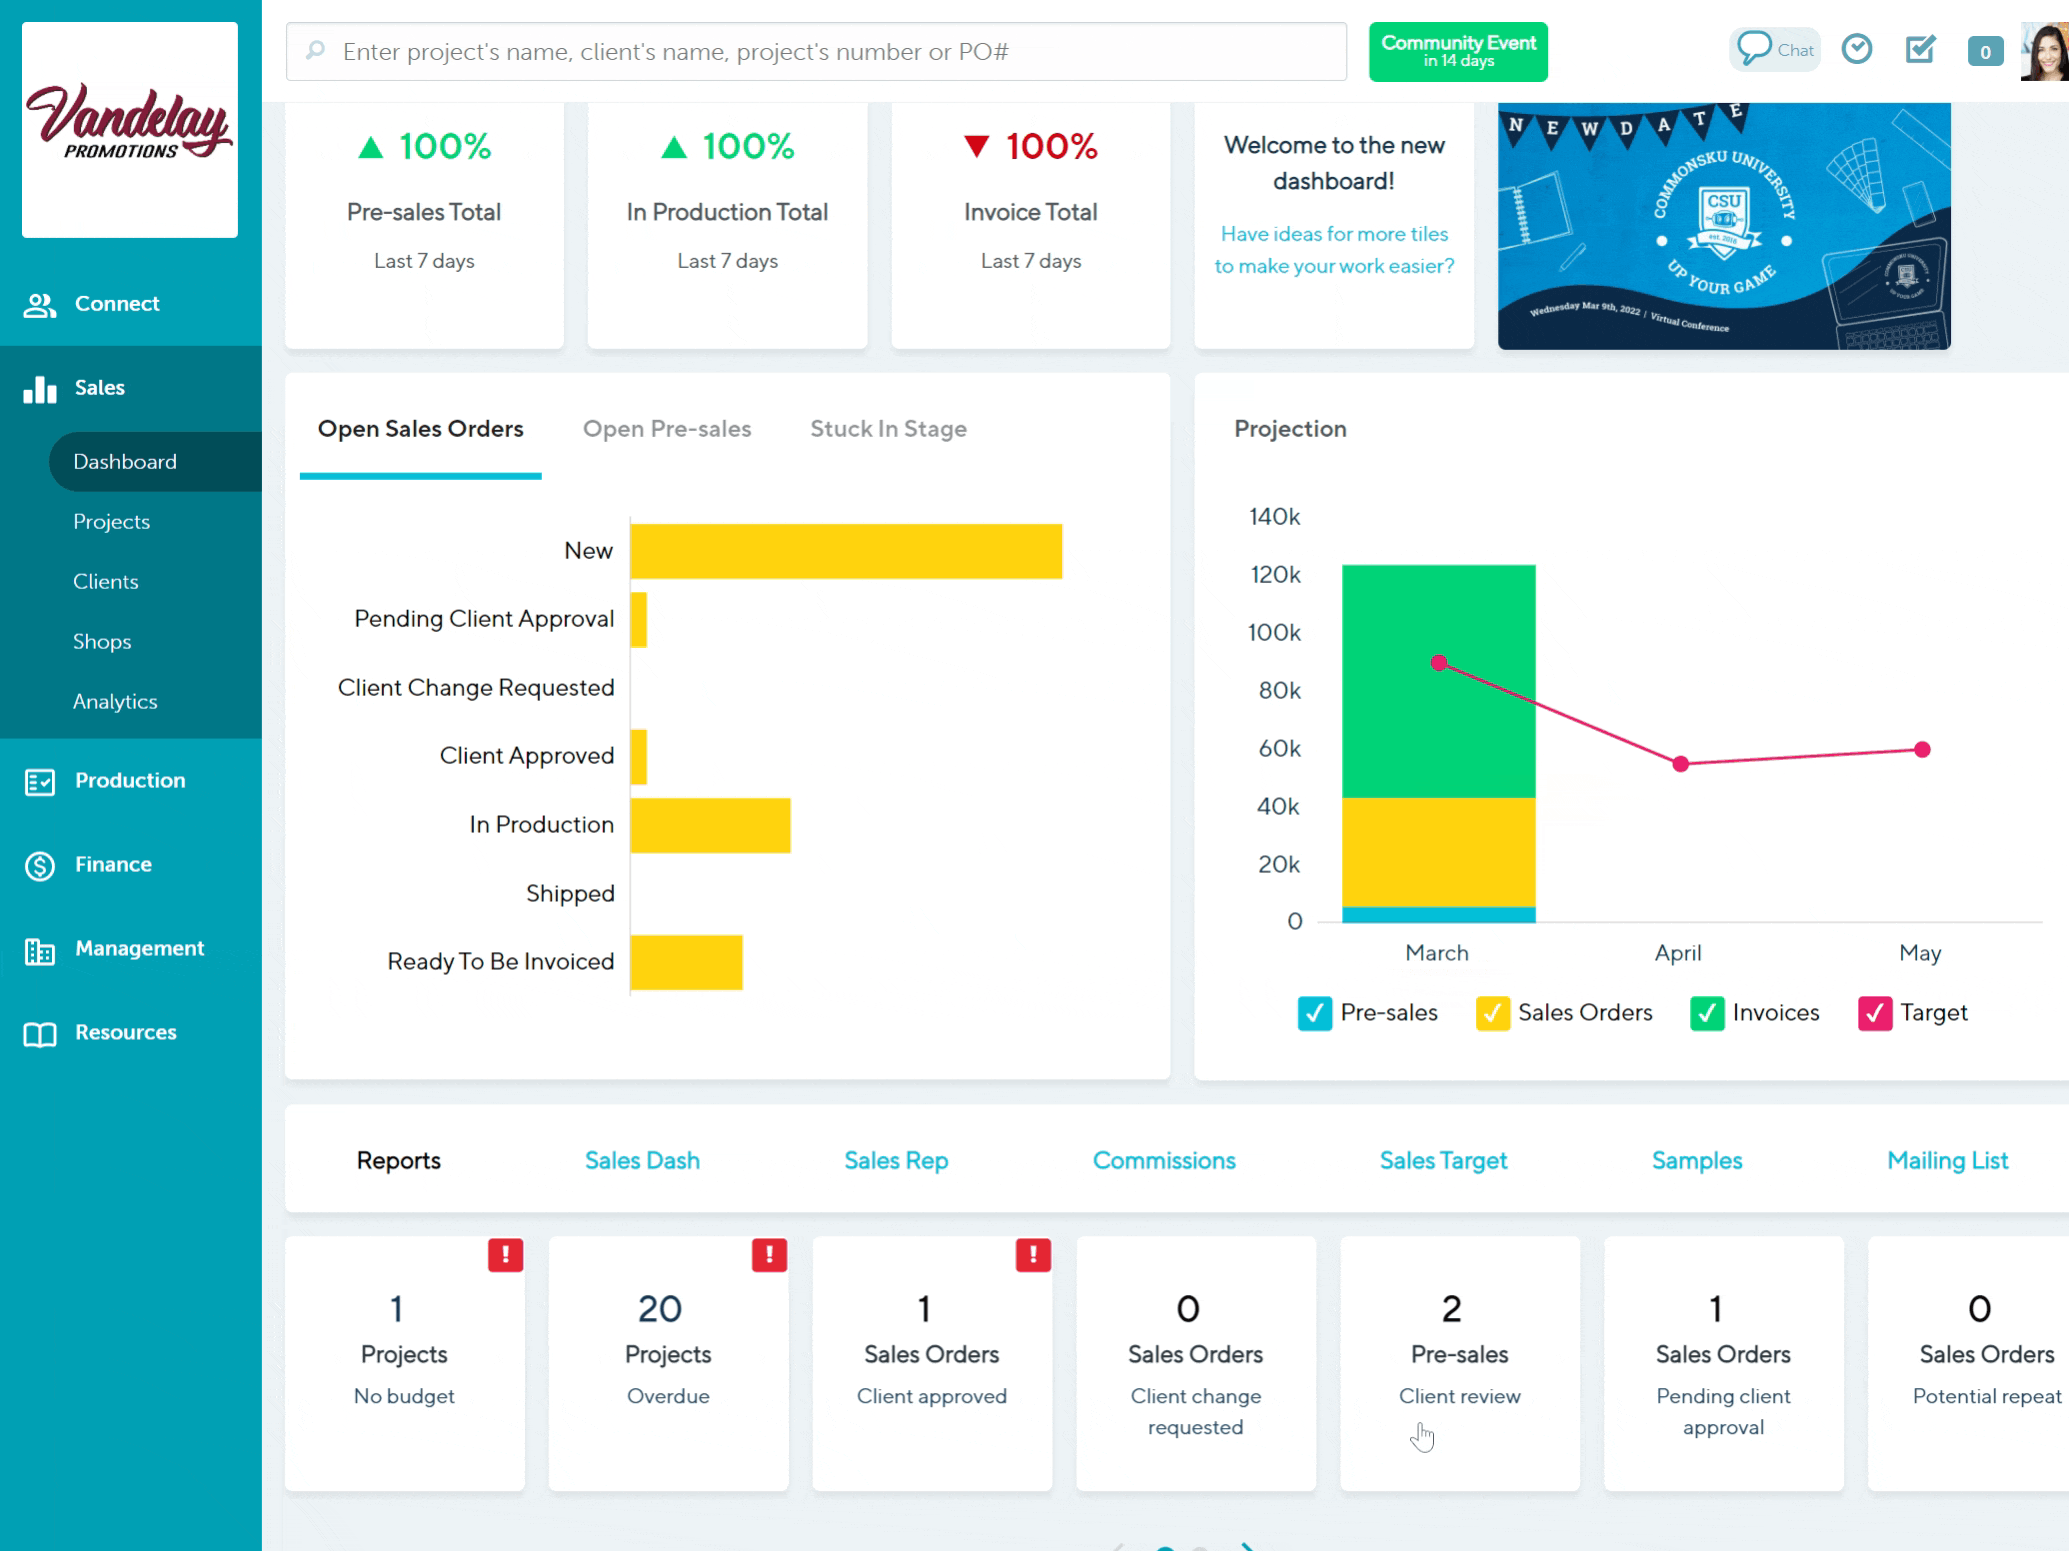
Task: Click the Resources book icon in the sidebar
Action: click(x=40, y=1035)
